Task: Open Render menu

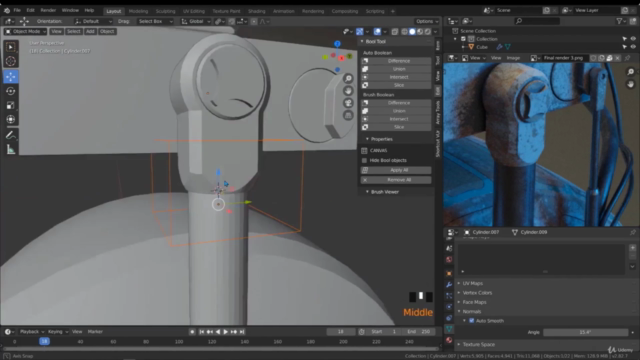Action: tap(48, 10)
